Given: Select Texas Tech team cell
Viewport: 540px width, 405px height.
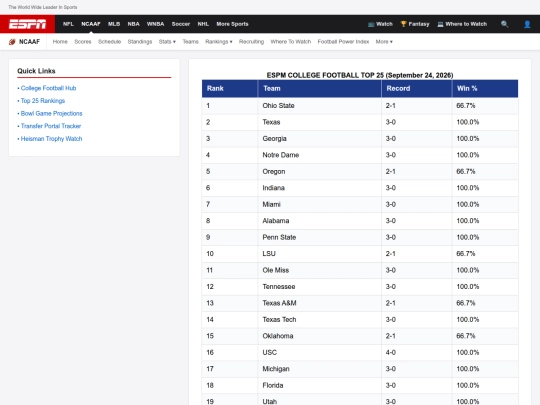Looking at the screenshot, I should pyautogui.click(x=319, y=320).
